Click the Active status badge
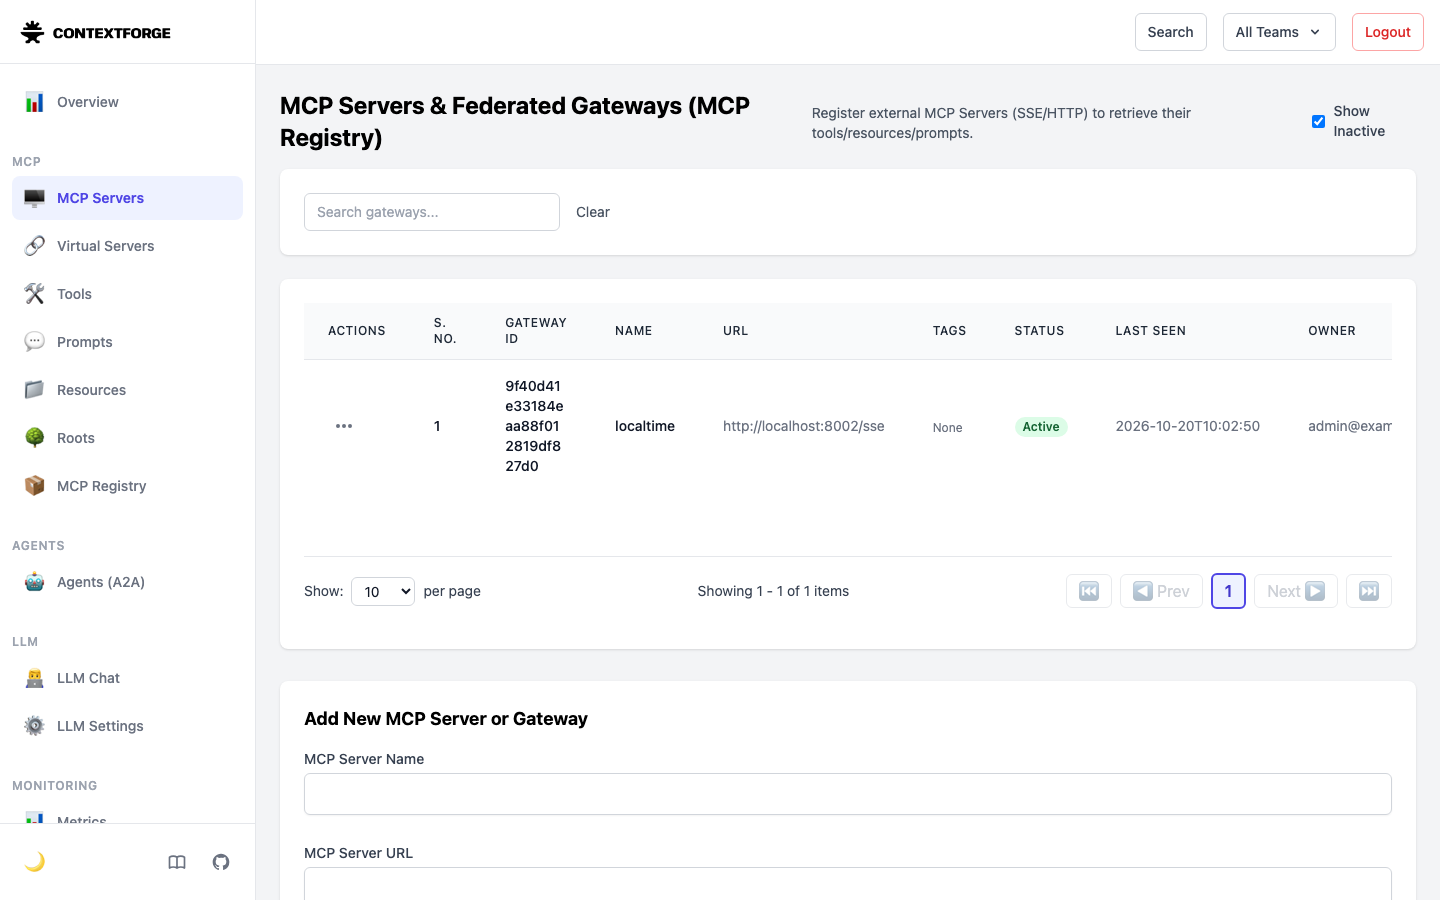The width and height of the screenshot is (1440, 900). 1041,427
